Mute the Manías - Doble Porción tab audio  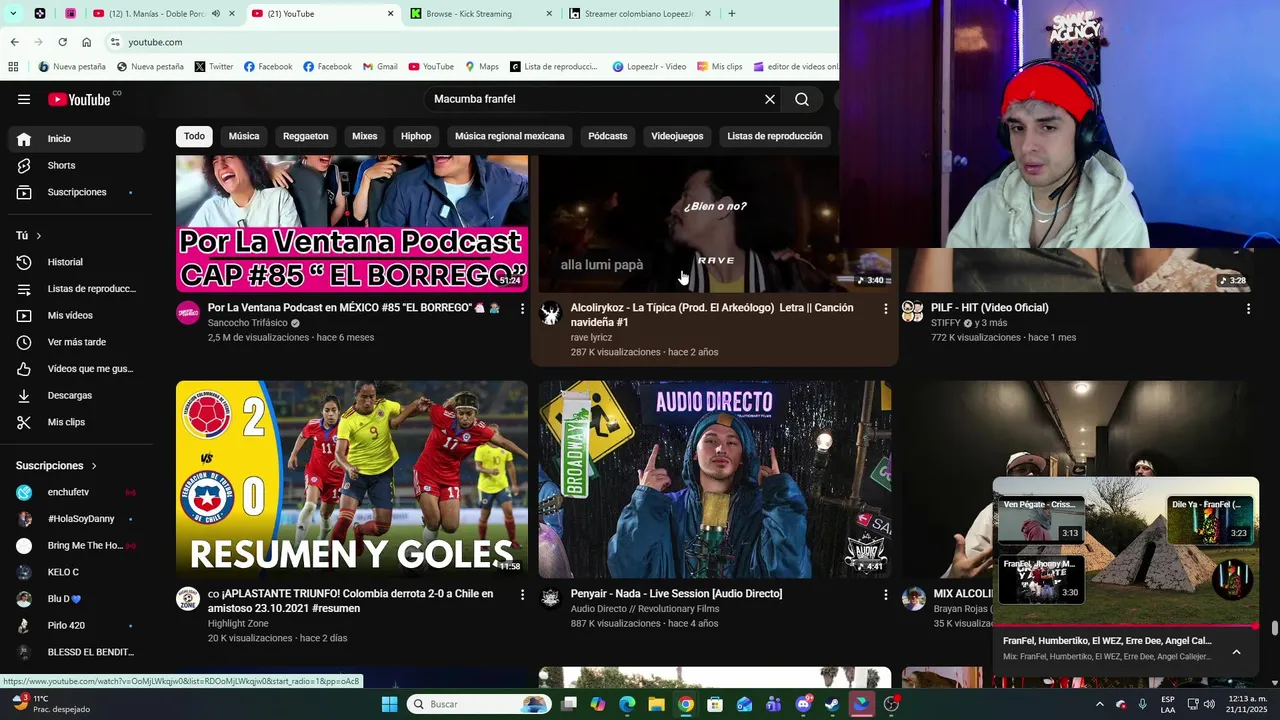(x=215, y=14)
